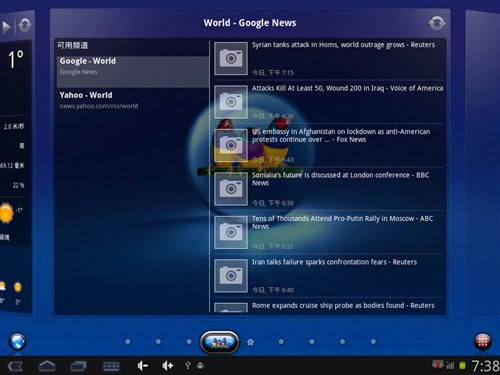
Task: Lower volume with the speaker minus icon
Action: tap(142, 366)
